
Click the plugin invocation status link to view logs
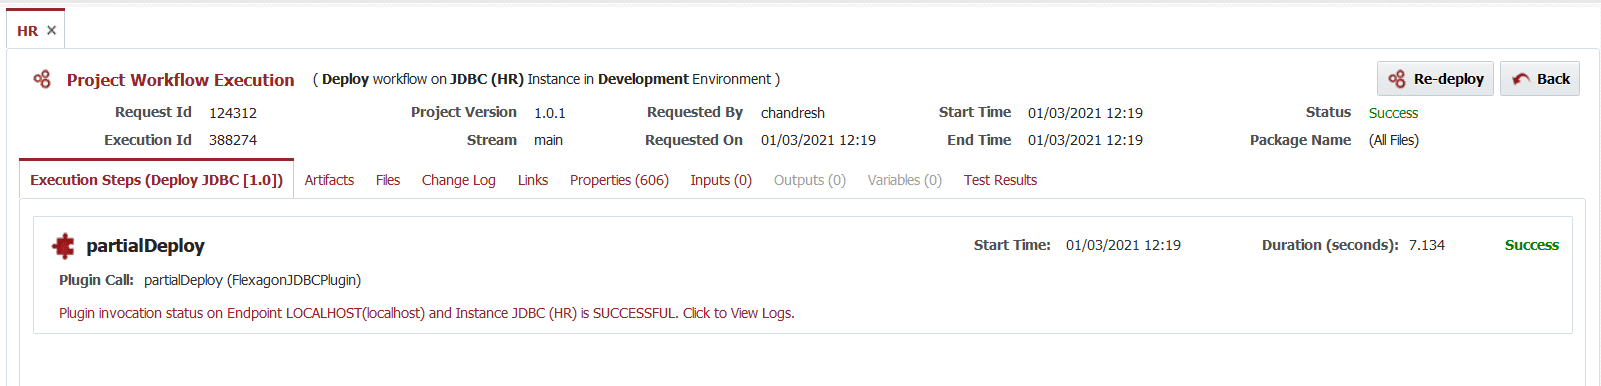tap(427, 313)
